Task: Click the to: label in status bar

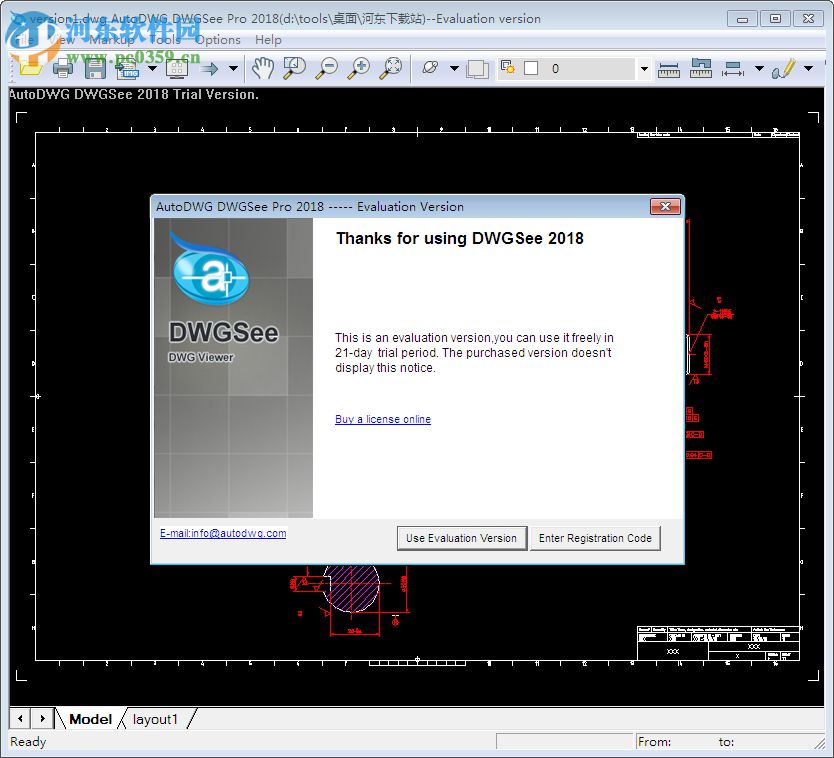Action: point(726,742)
